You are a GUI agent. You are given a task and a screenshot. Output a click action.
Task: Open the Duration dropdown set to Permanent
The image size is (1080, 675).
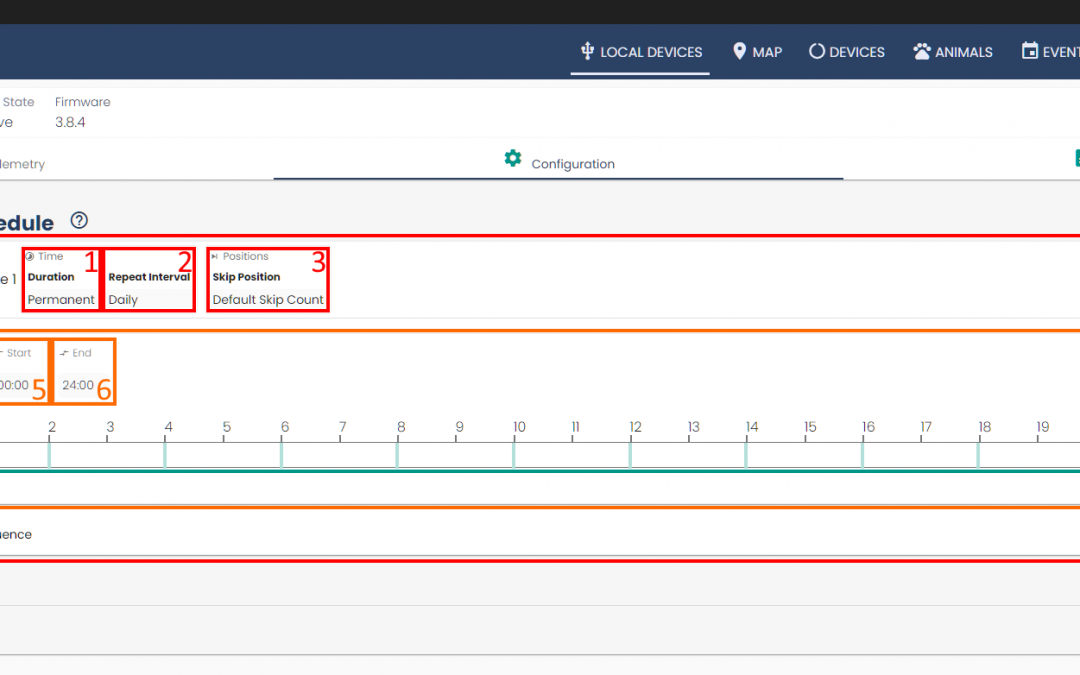tap(60, 299)
